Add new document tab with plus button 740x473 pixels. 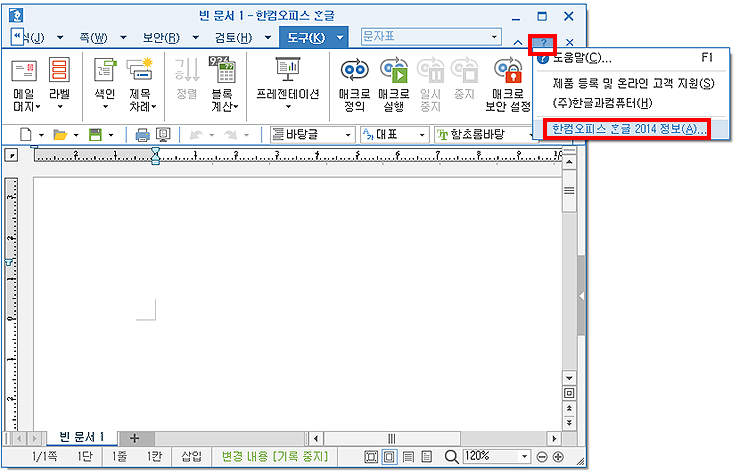pyautogui.click(x=135, y=439)
